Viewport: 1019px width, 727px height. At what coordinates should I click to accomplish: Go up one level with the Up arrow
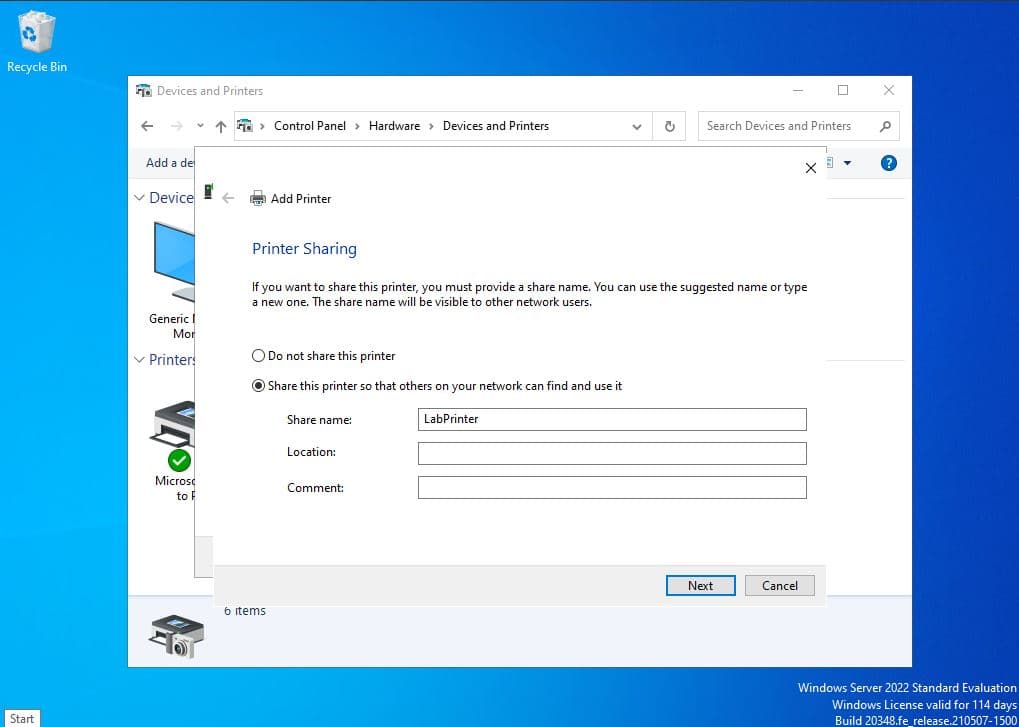(221, 126)
